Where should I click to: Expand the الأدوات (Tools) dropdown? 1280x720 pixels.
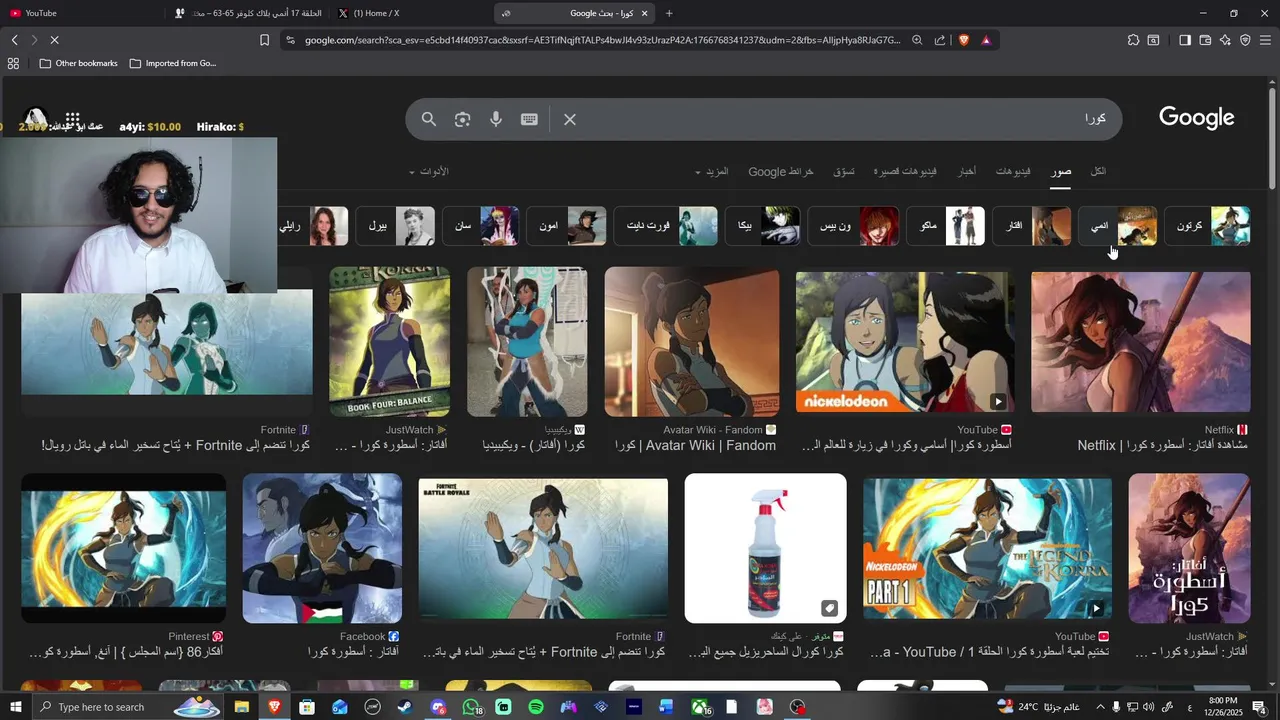coord(429,171)
